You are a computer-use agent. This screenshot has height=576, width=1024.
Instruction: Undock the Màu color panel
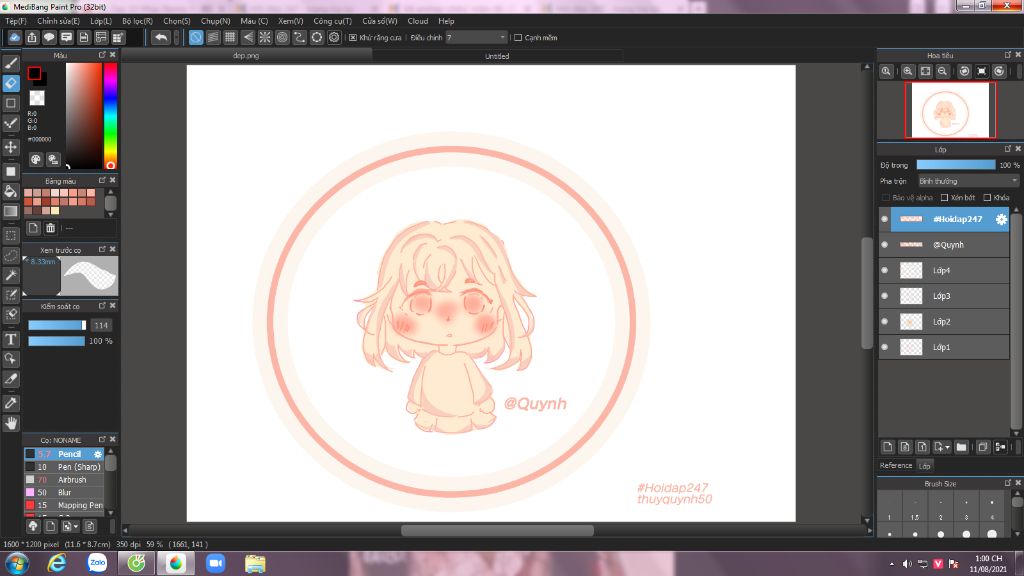[x=102, y=55]
